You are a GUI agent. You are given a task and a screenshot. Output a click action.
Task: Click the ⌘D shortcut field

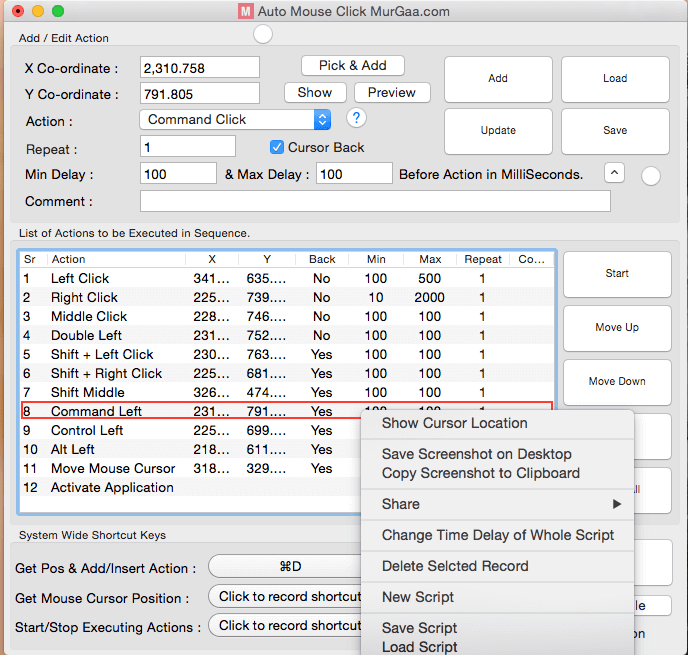285,566
